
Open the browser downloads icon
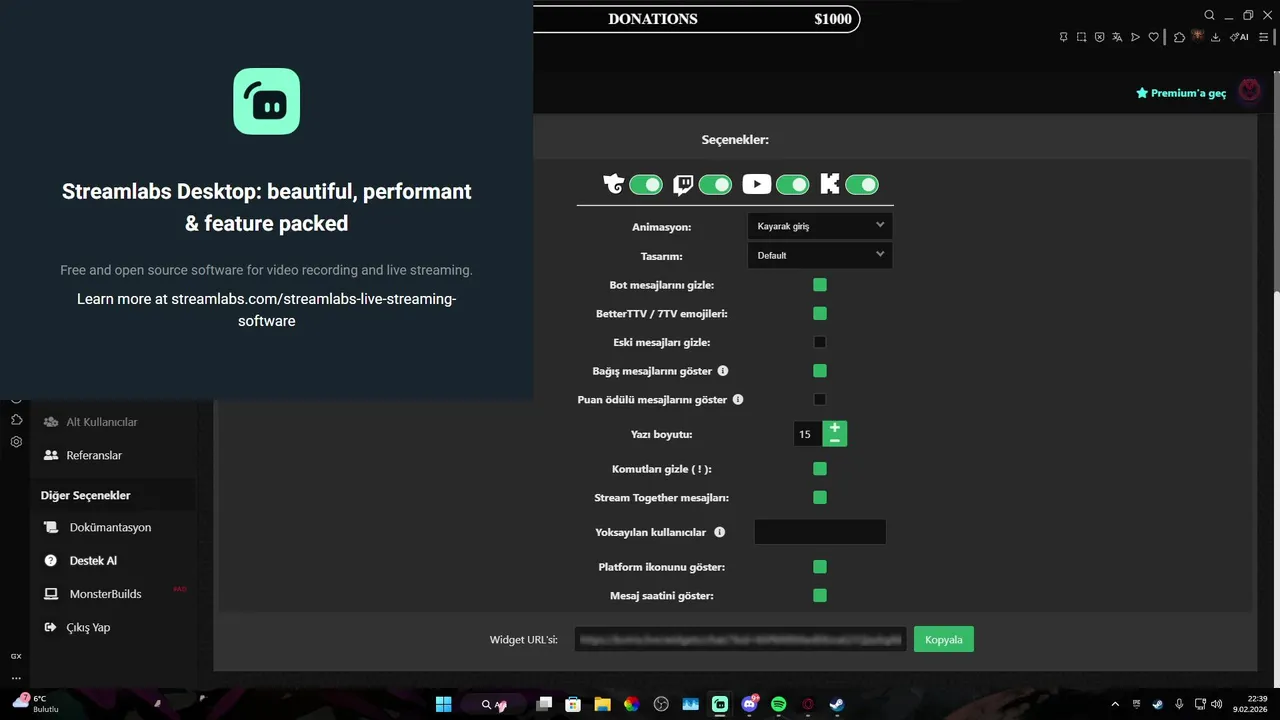click(x=1215, y=37)
